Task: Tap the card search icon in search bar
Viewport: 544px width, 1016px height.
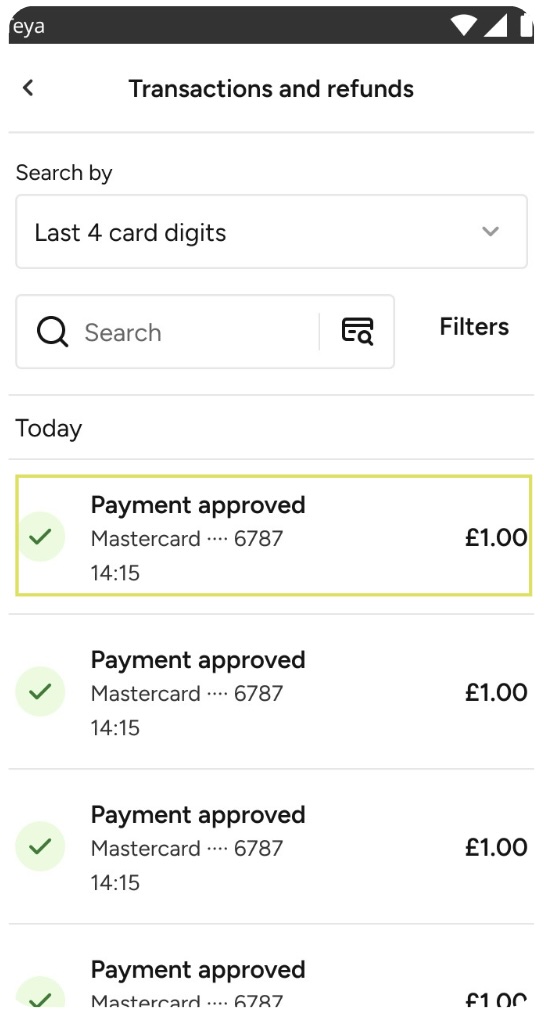Action: 357,331
